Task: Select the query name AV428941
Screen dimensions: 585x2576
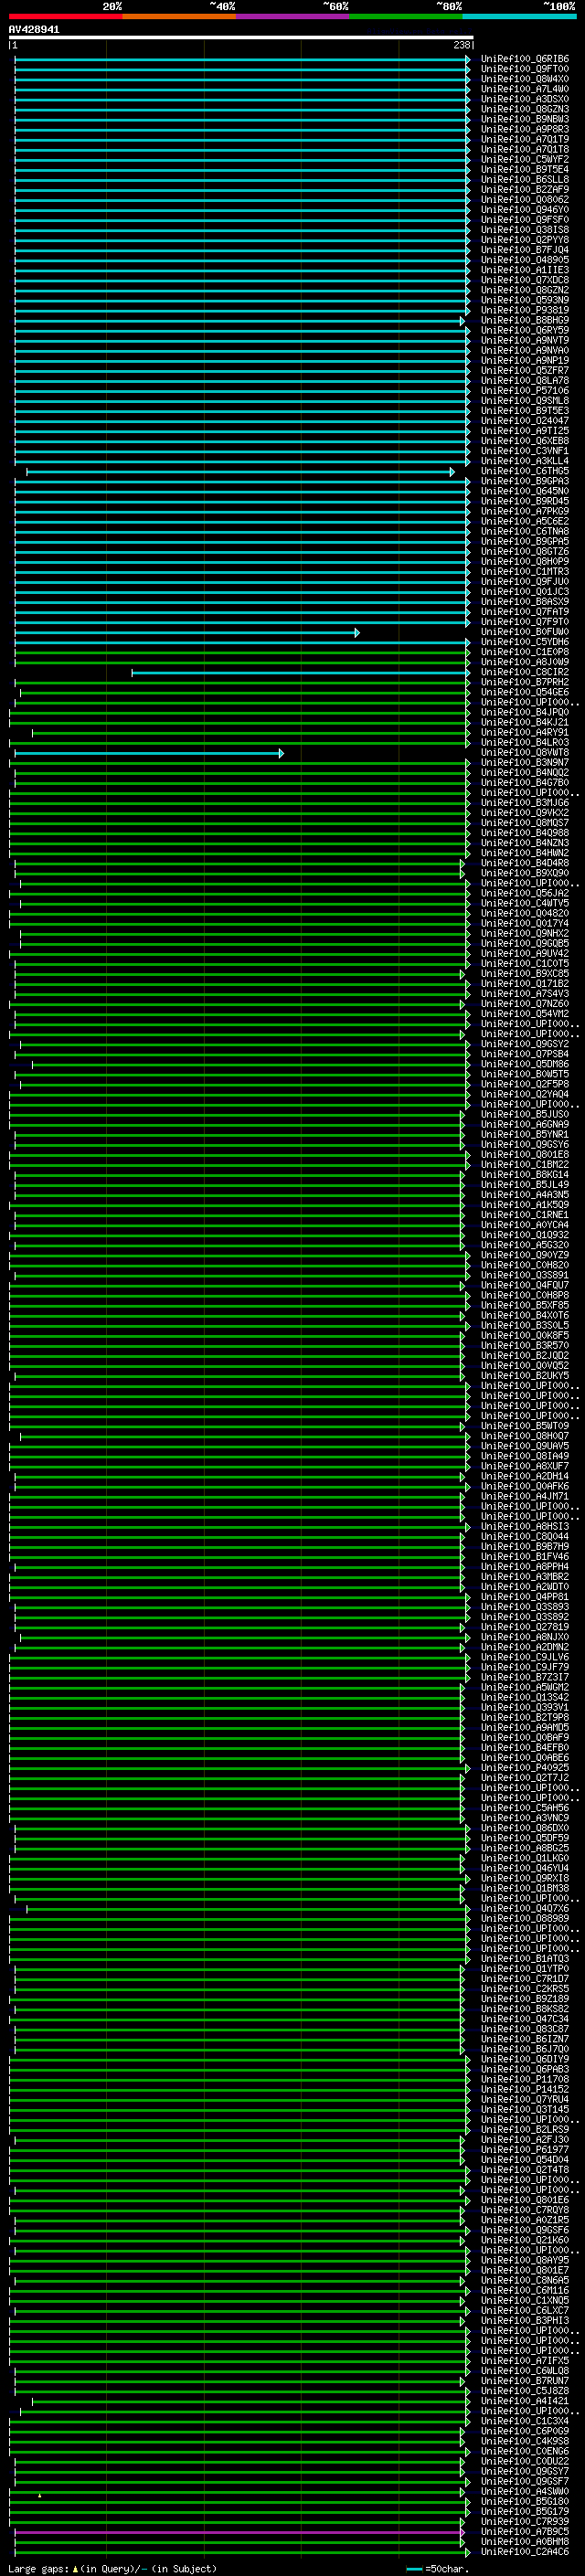Action: (x=34, y=30)
